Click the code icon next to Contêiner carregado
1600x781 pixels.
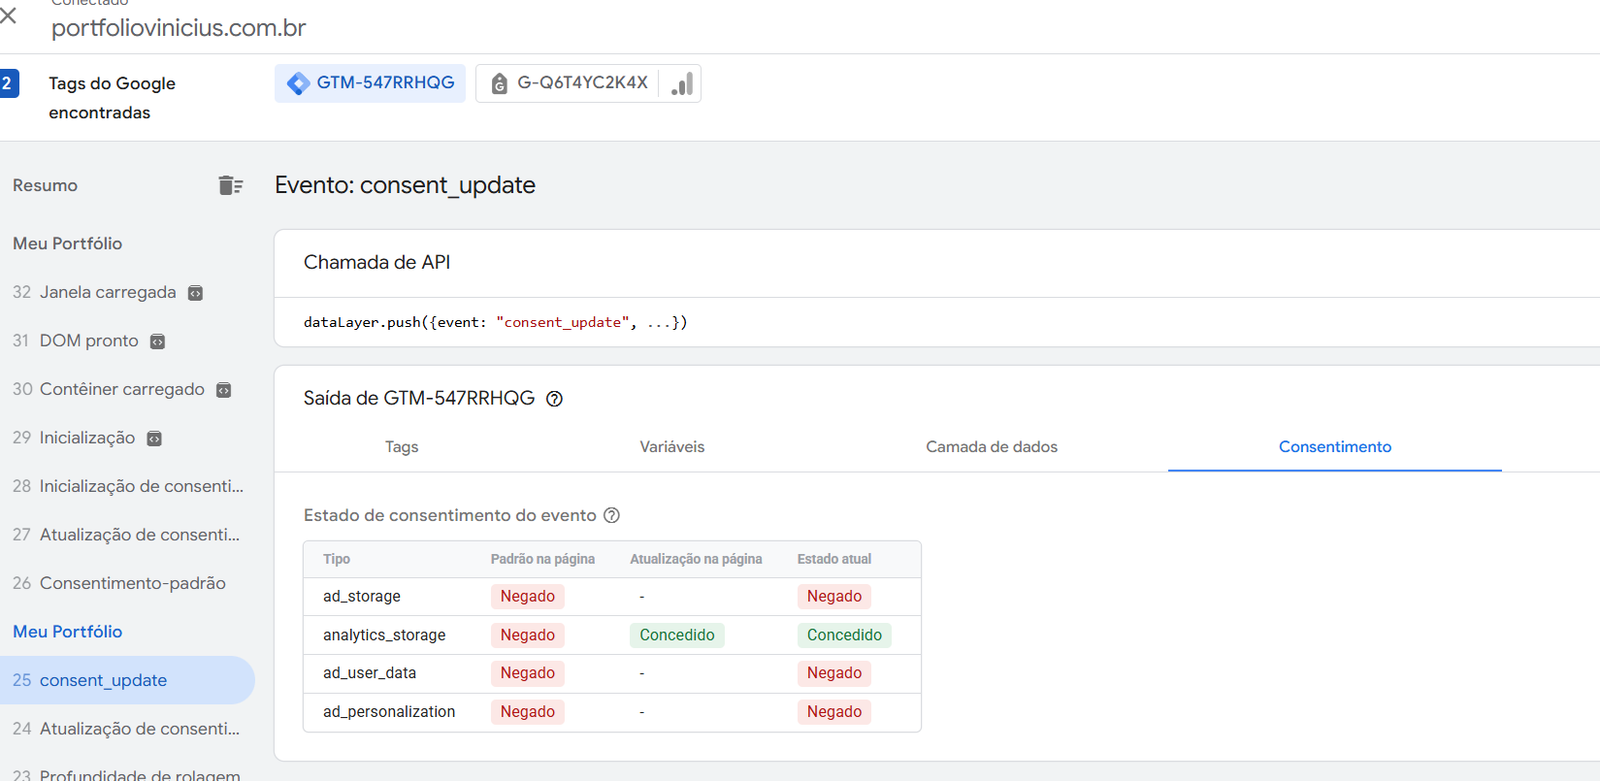pos(224,390)
